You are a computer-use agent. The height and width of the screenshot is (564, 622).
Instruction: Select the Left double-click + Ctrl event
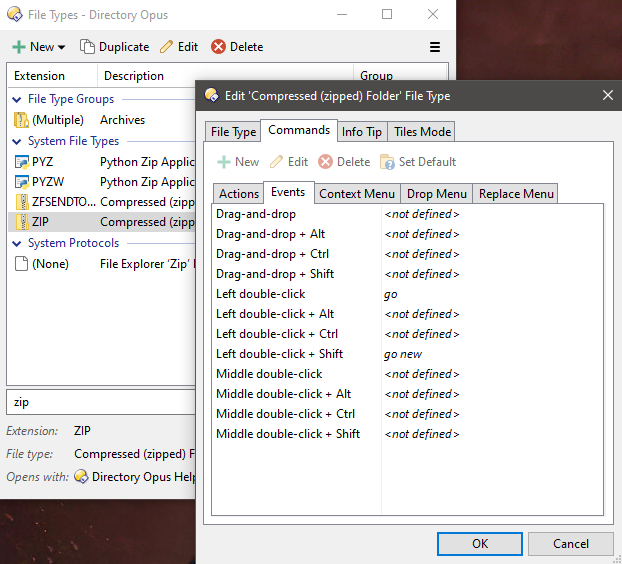[x=407, y=334]
